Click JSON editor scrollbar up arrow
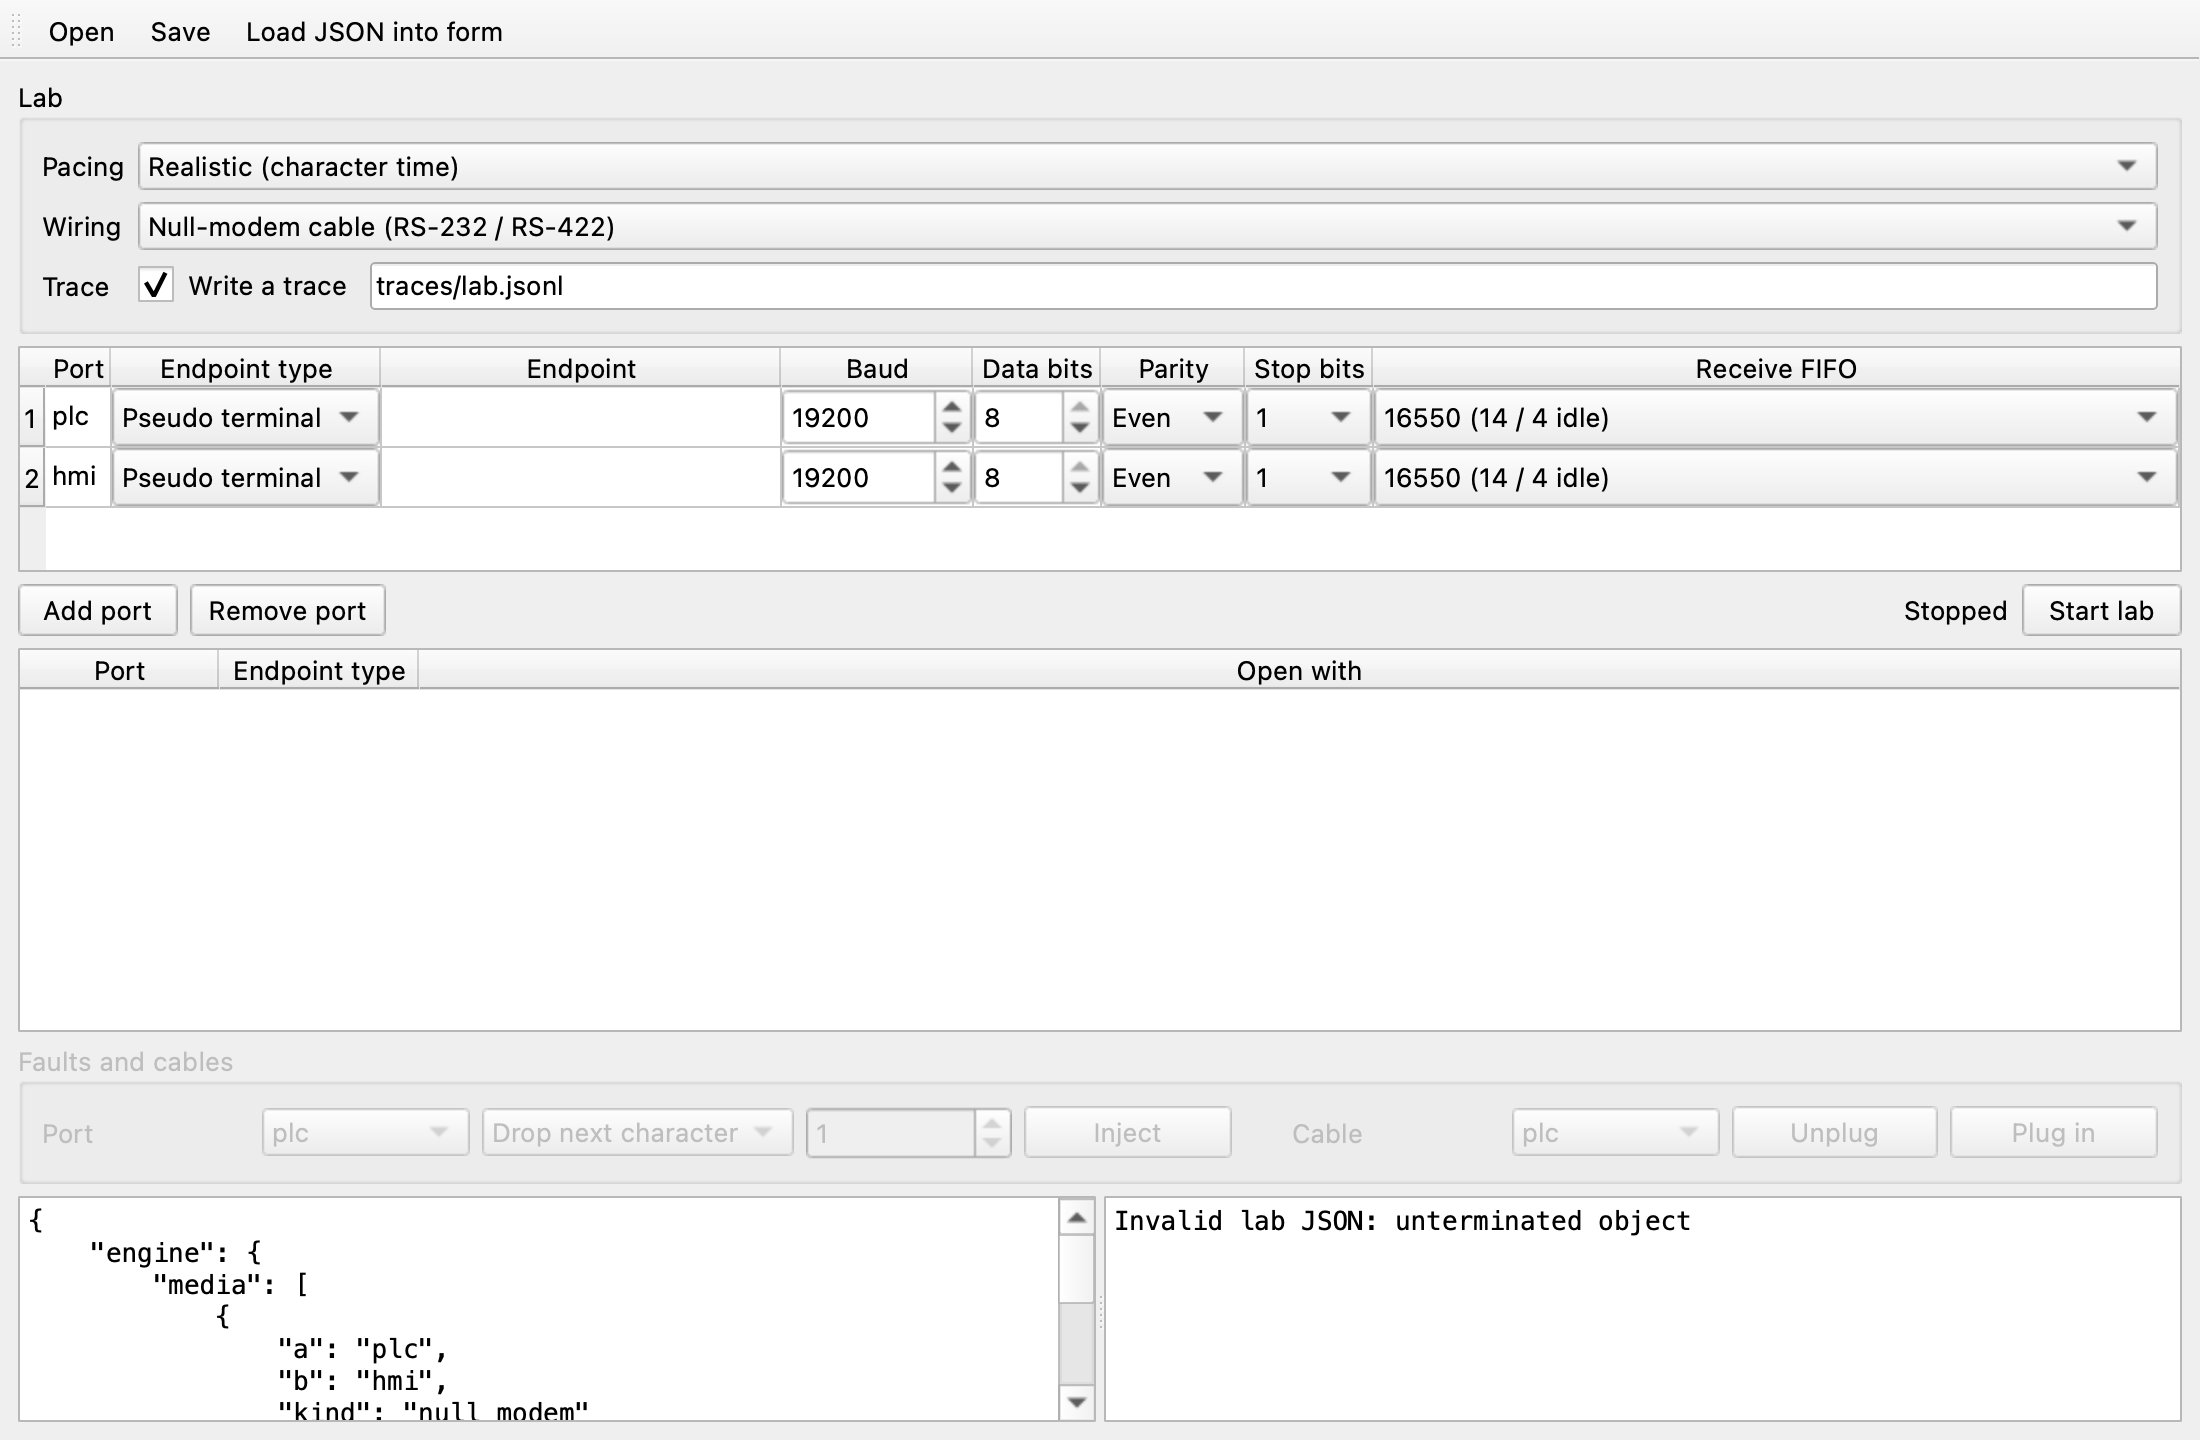 pos(1077,1217)
